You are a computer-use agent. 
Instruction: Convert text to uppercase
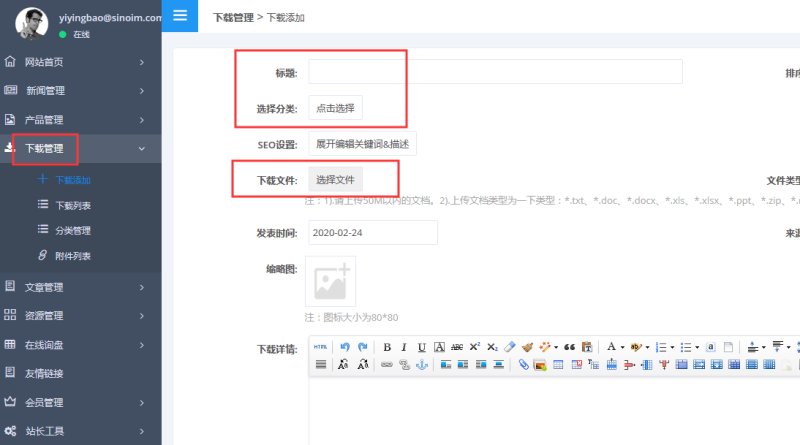pos(343,364)
